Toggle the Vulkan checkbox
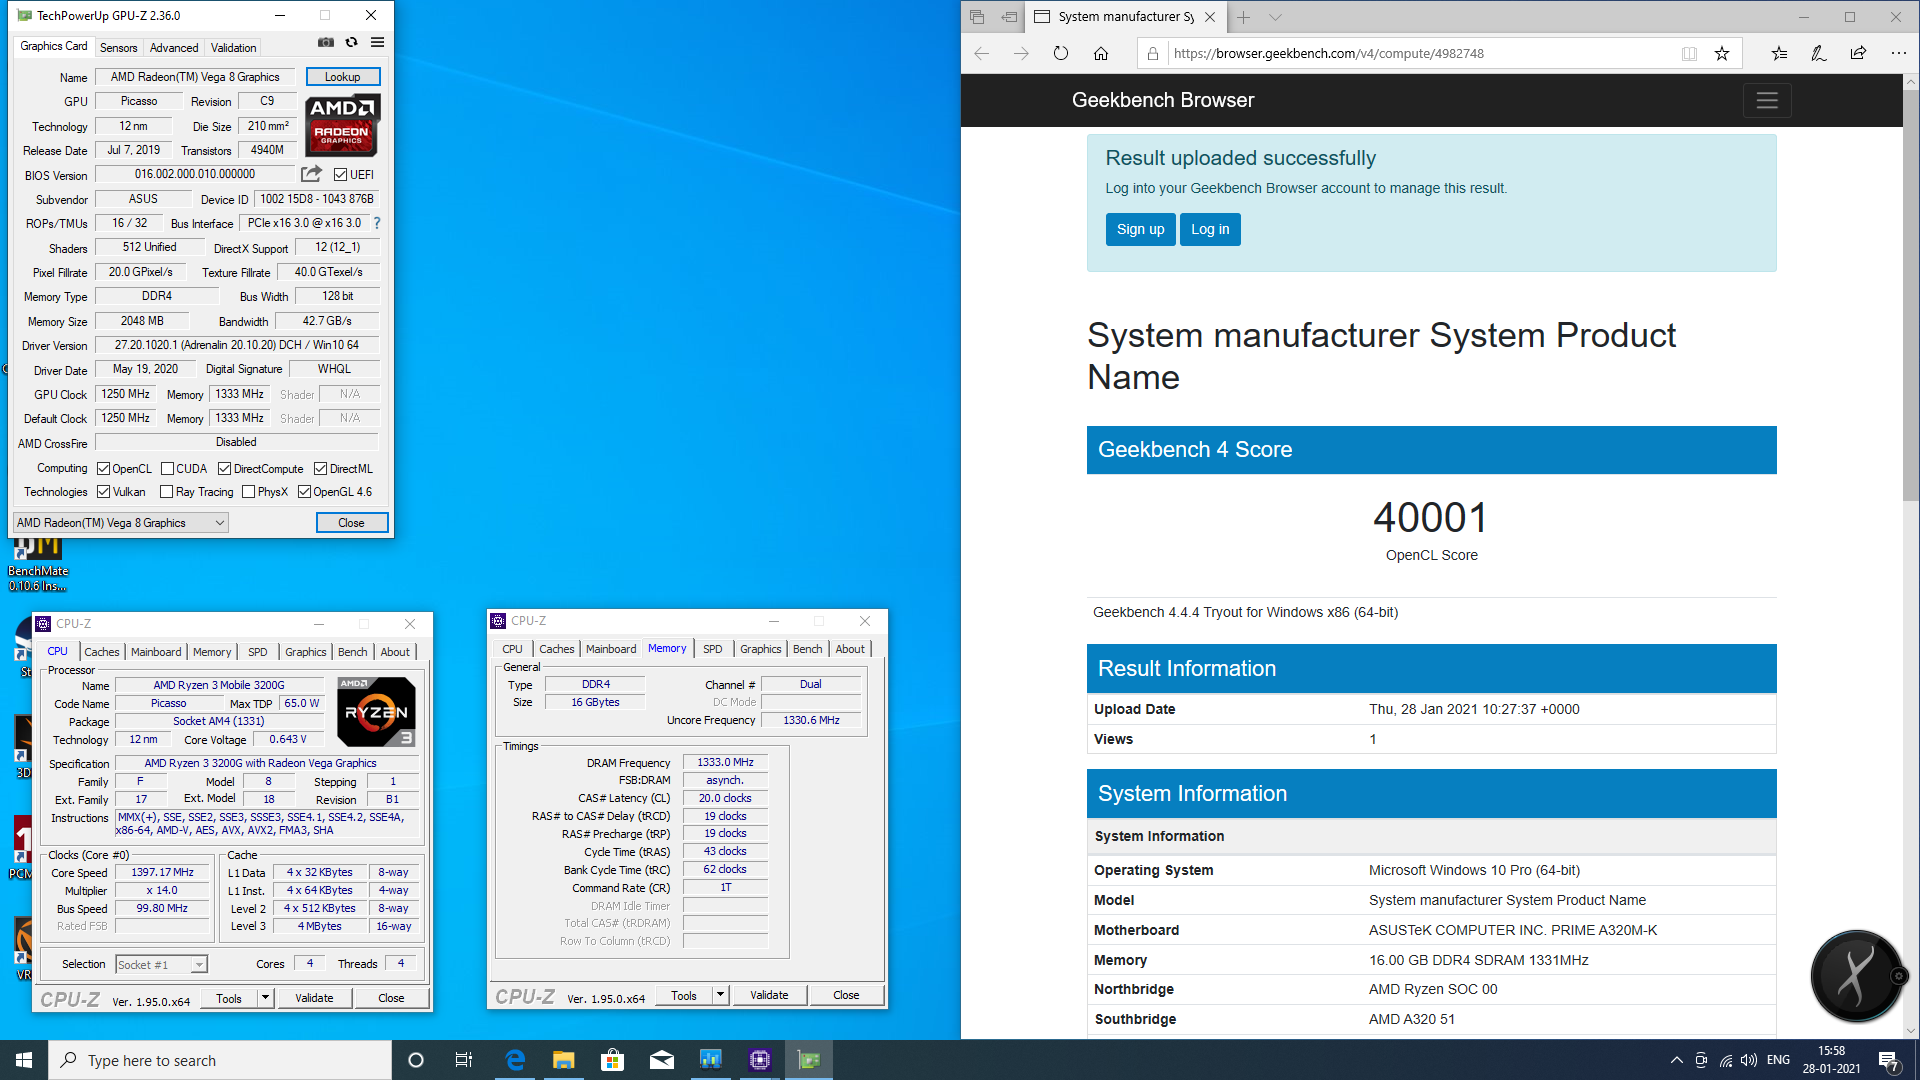The height and width of the screenshot is (1080, 1920). tap(103, 492)
